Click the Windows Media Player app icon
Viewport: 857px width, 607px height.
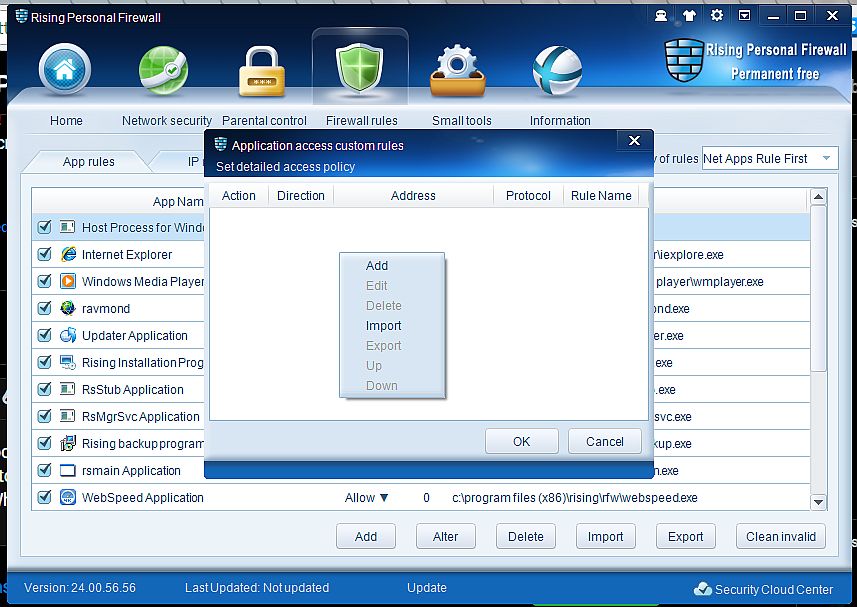(68, 281)
